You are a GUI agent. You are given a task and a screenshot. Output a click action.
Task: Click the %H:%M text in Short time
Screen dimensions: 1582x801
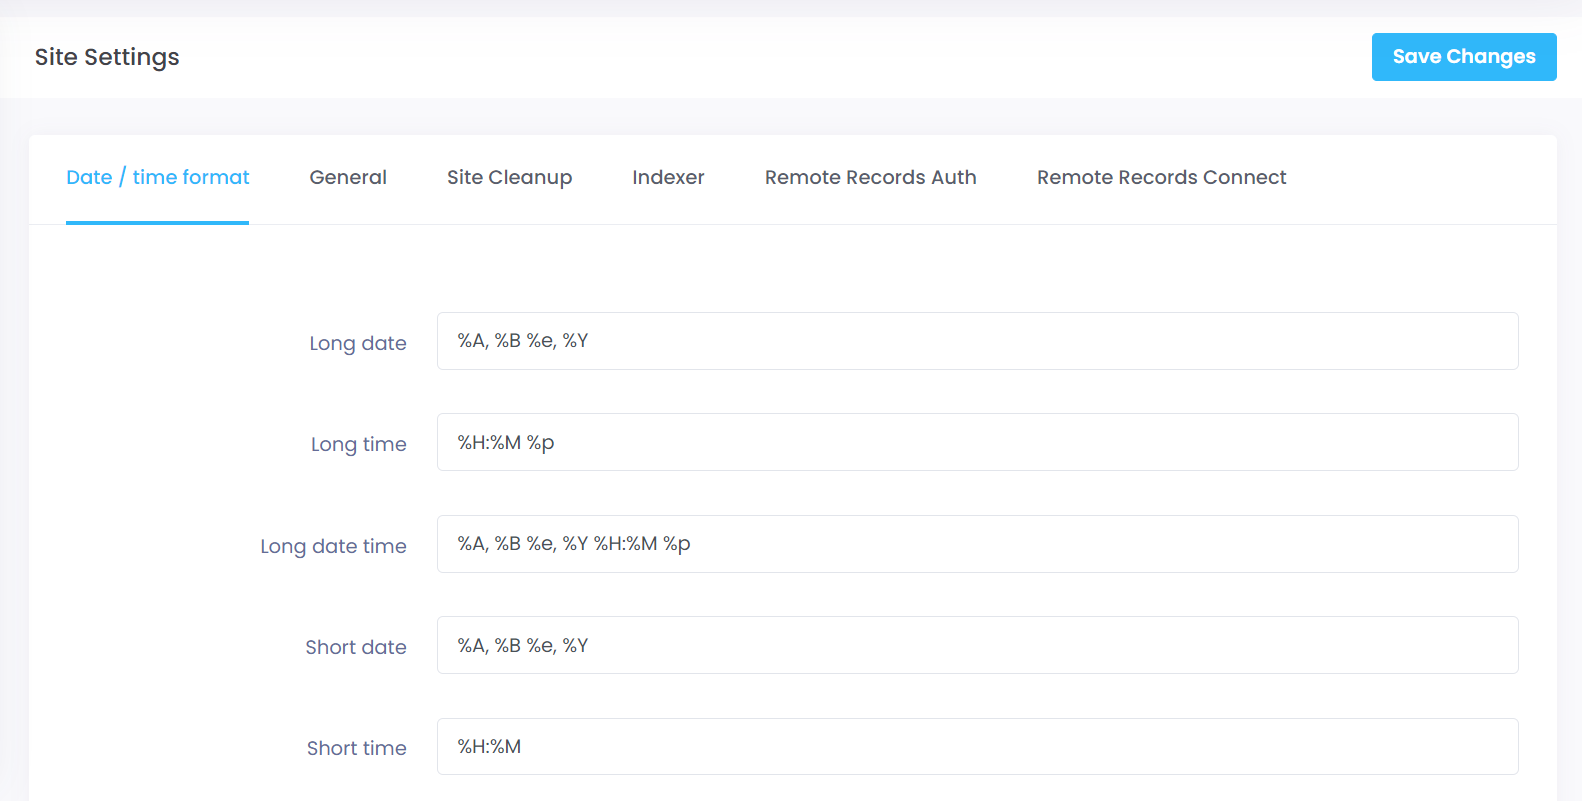click(489, 746)
